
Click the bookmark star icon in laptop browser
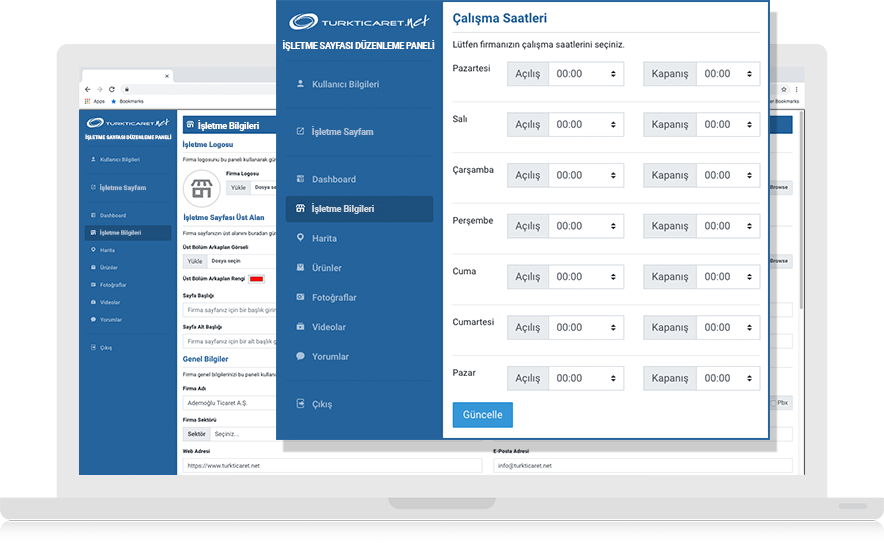(x=784, y=89)
